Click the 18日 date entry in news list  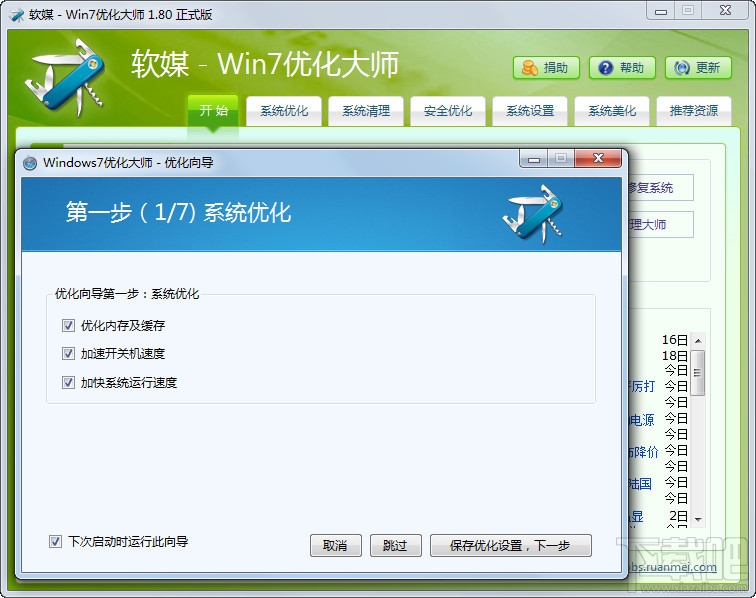(x=675, y=356)
